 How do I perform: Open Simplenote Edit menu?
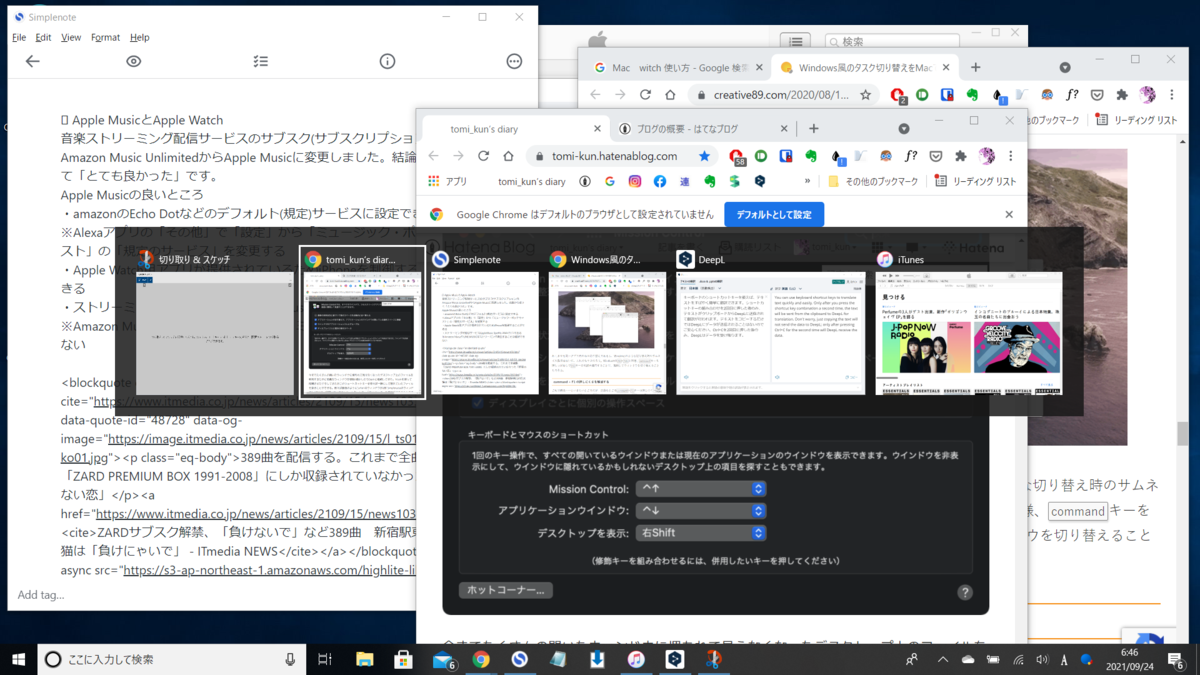coord(43,37)
